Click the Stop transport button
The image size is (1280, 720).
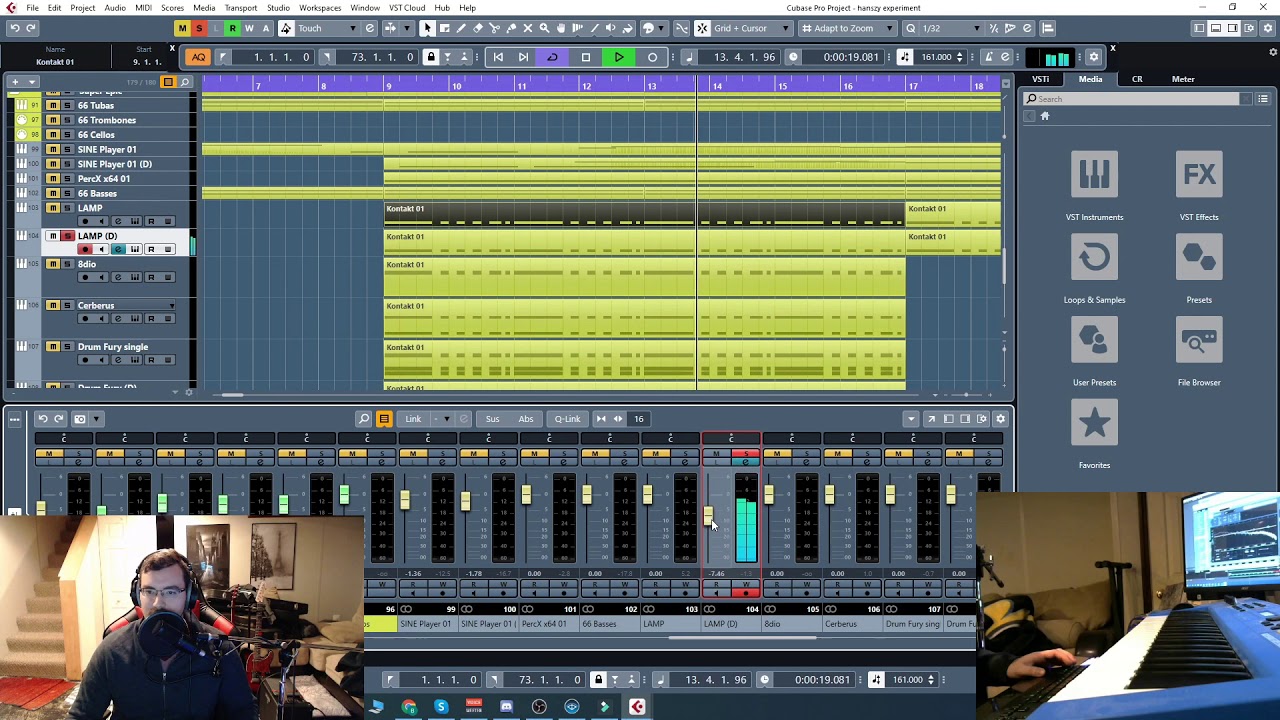tap(586, 57)
